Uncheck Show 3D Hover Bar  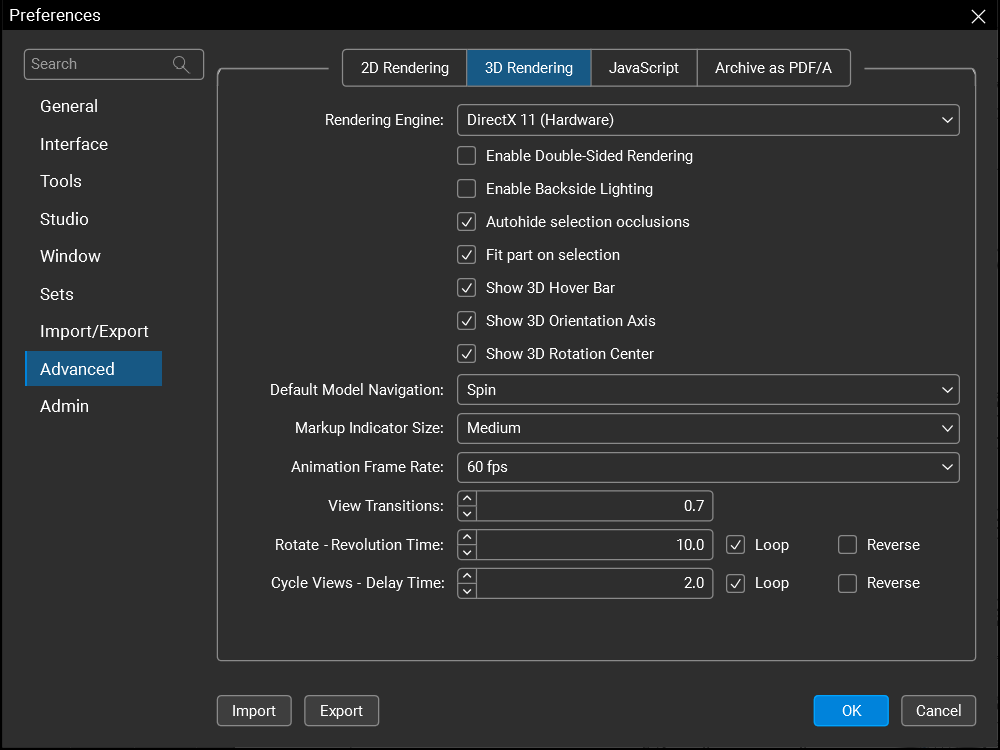pos(467,288)
